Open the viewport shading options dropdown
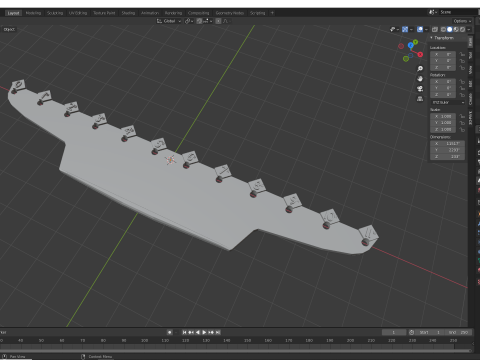480x360 pixels. tap(469, 29)
